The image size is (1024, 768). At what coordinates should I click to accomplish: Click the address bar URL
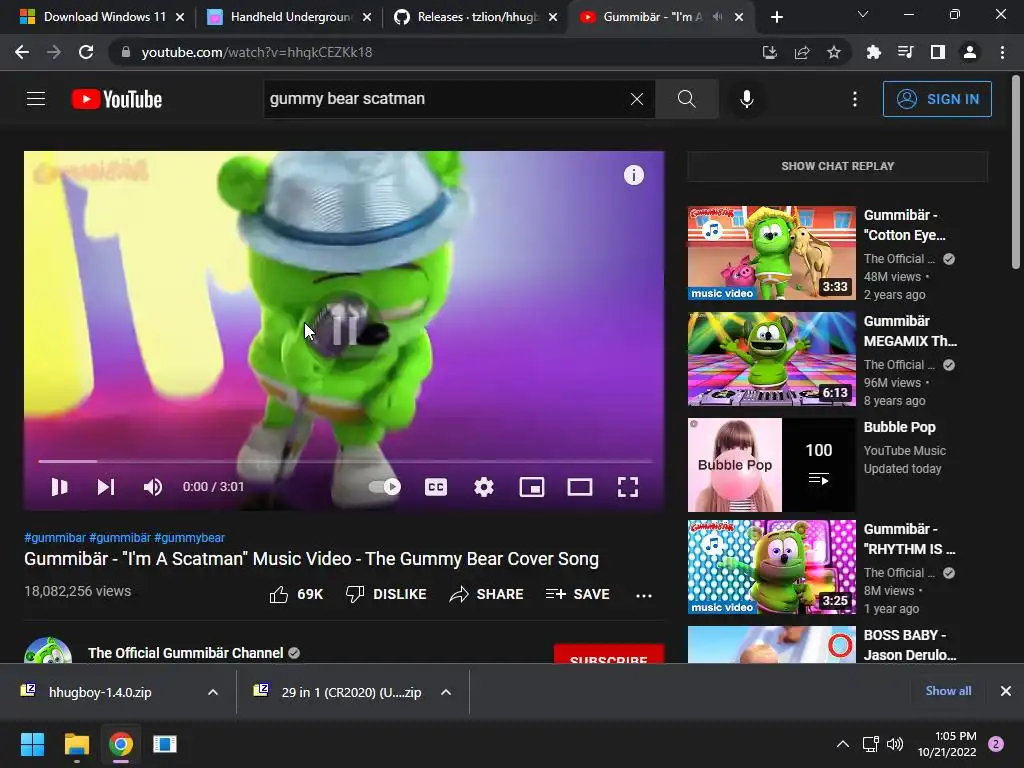(257, 52)
